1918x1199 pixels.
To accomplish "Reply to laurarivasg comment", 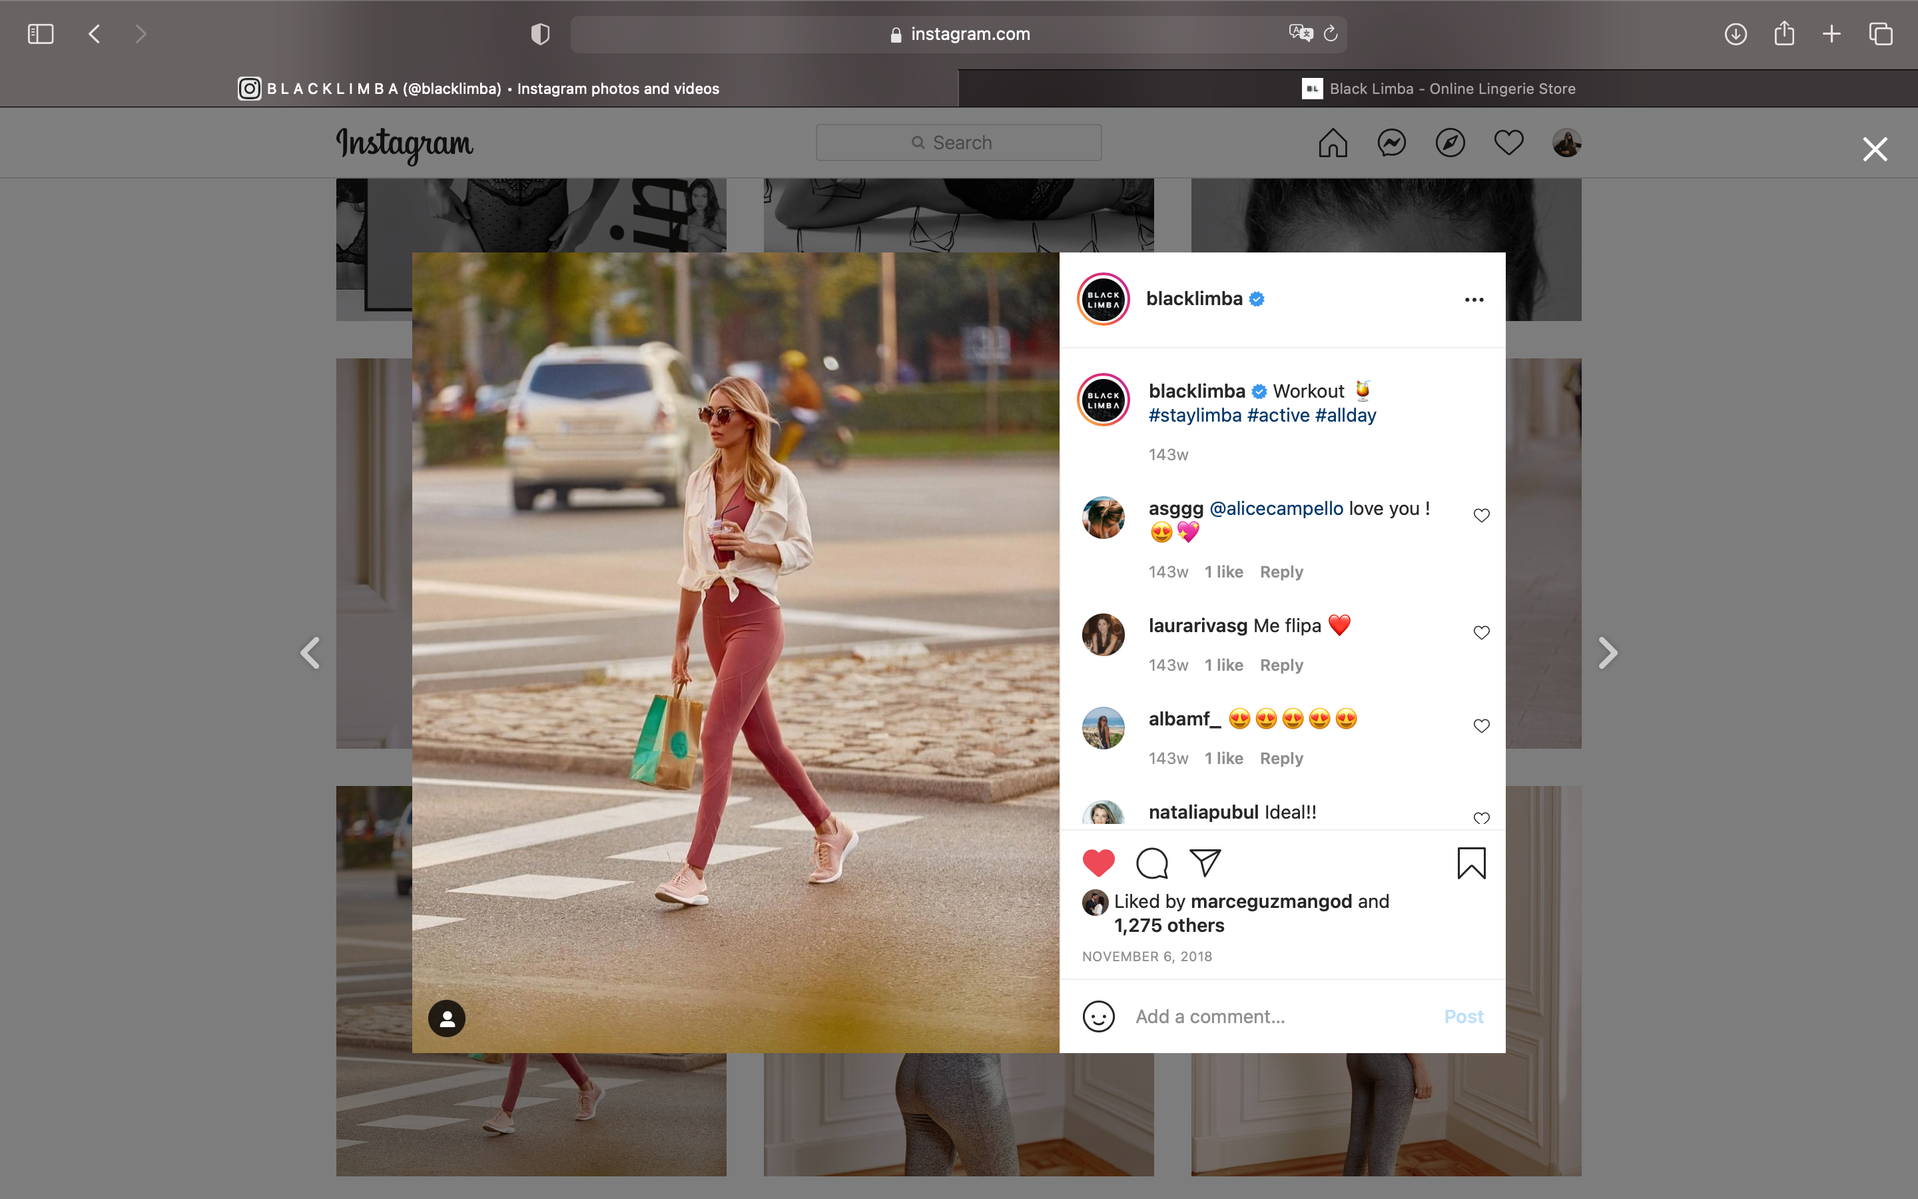I will 1281,665.
